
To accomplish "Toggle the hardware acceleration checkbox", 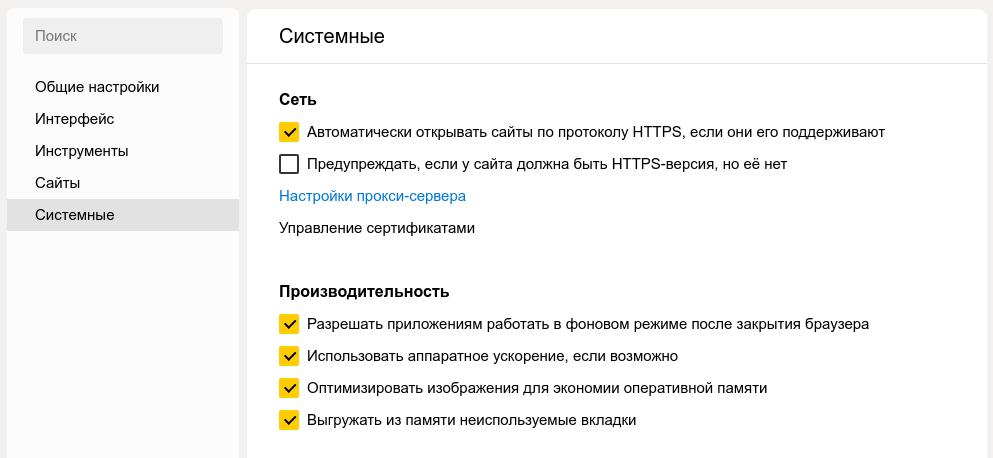I will pos(290,356).
